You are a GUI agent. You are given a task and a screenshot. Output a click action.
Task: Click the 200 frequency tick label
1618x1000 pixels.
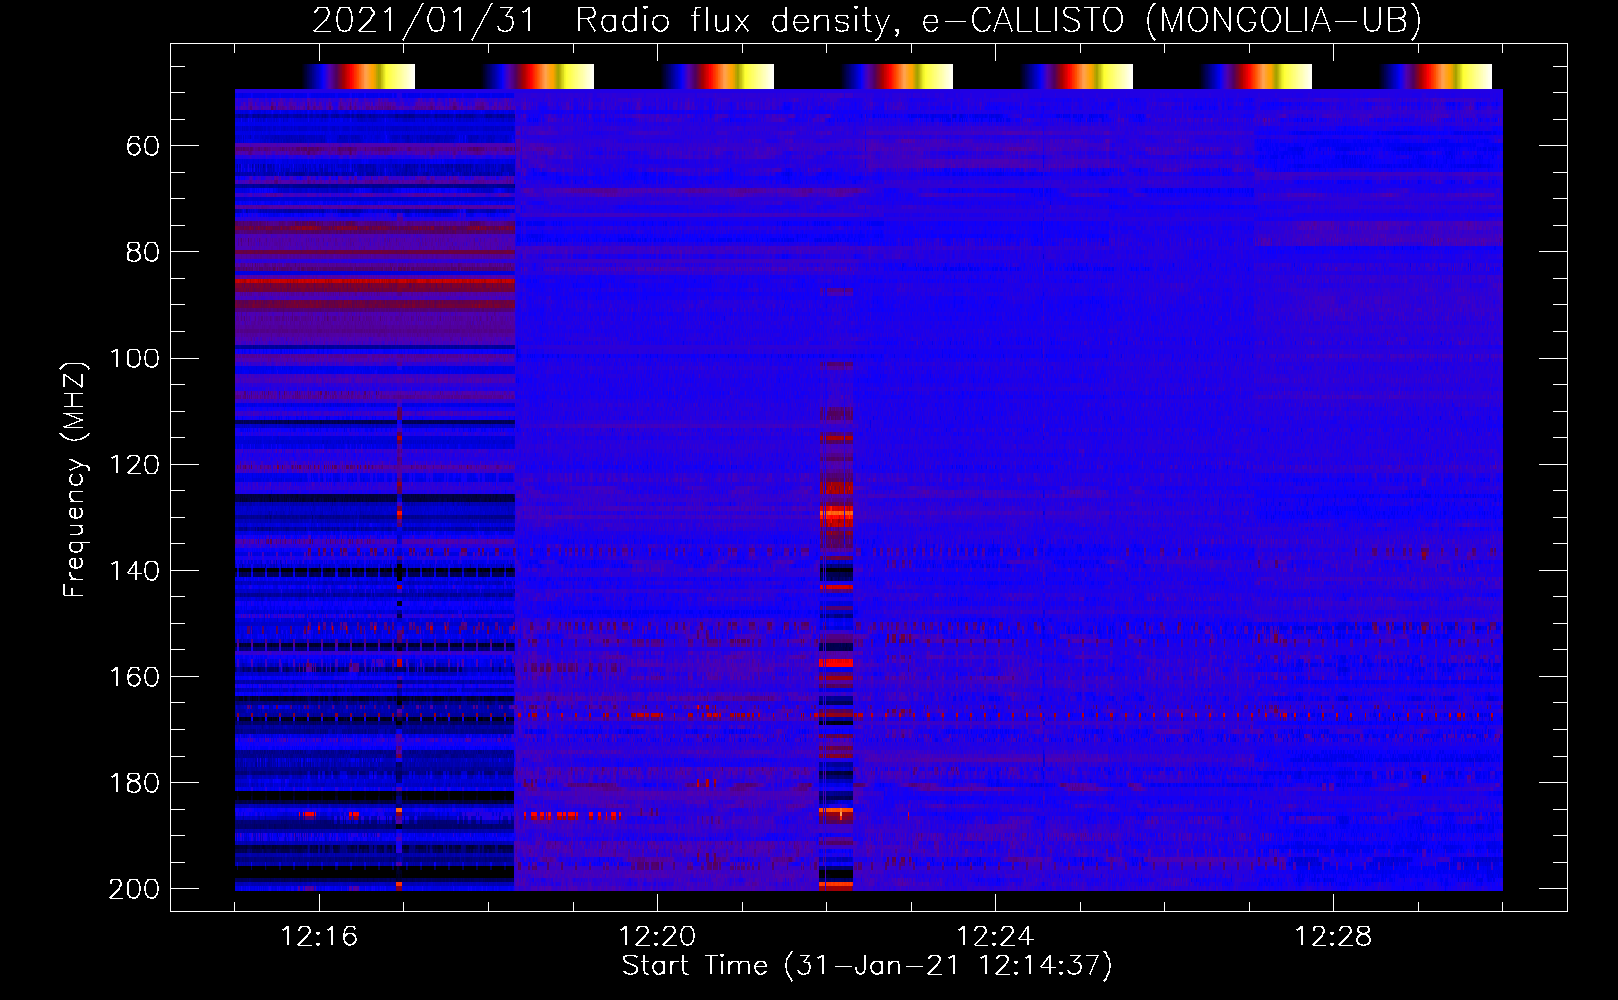(x=134, y=889)
